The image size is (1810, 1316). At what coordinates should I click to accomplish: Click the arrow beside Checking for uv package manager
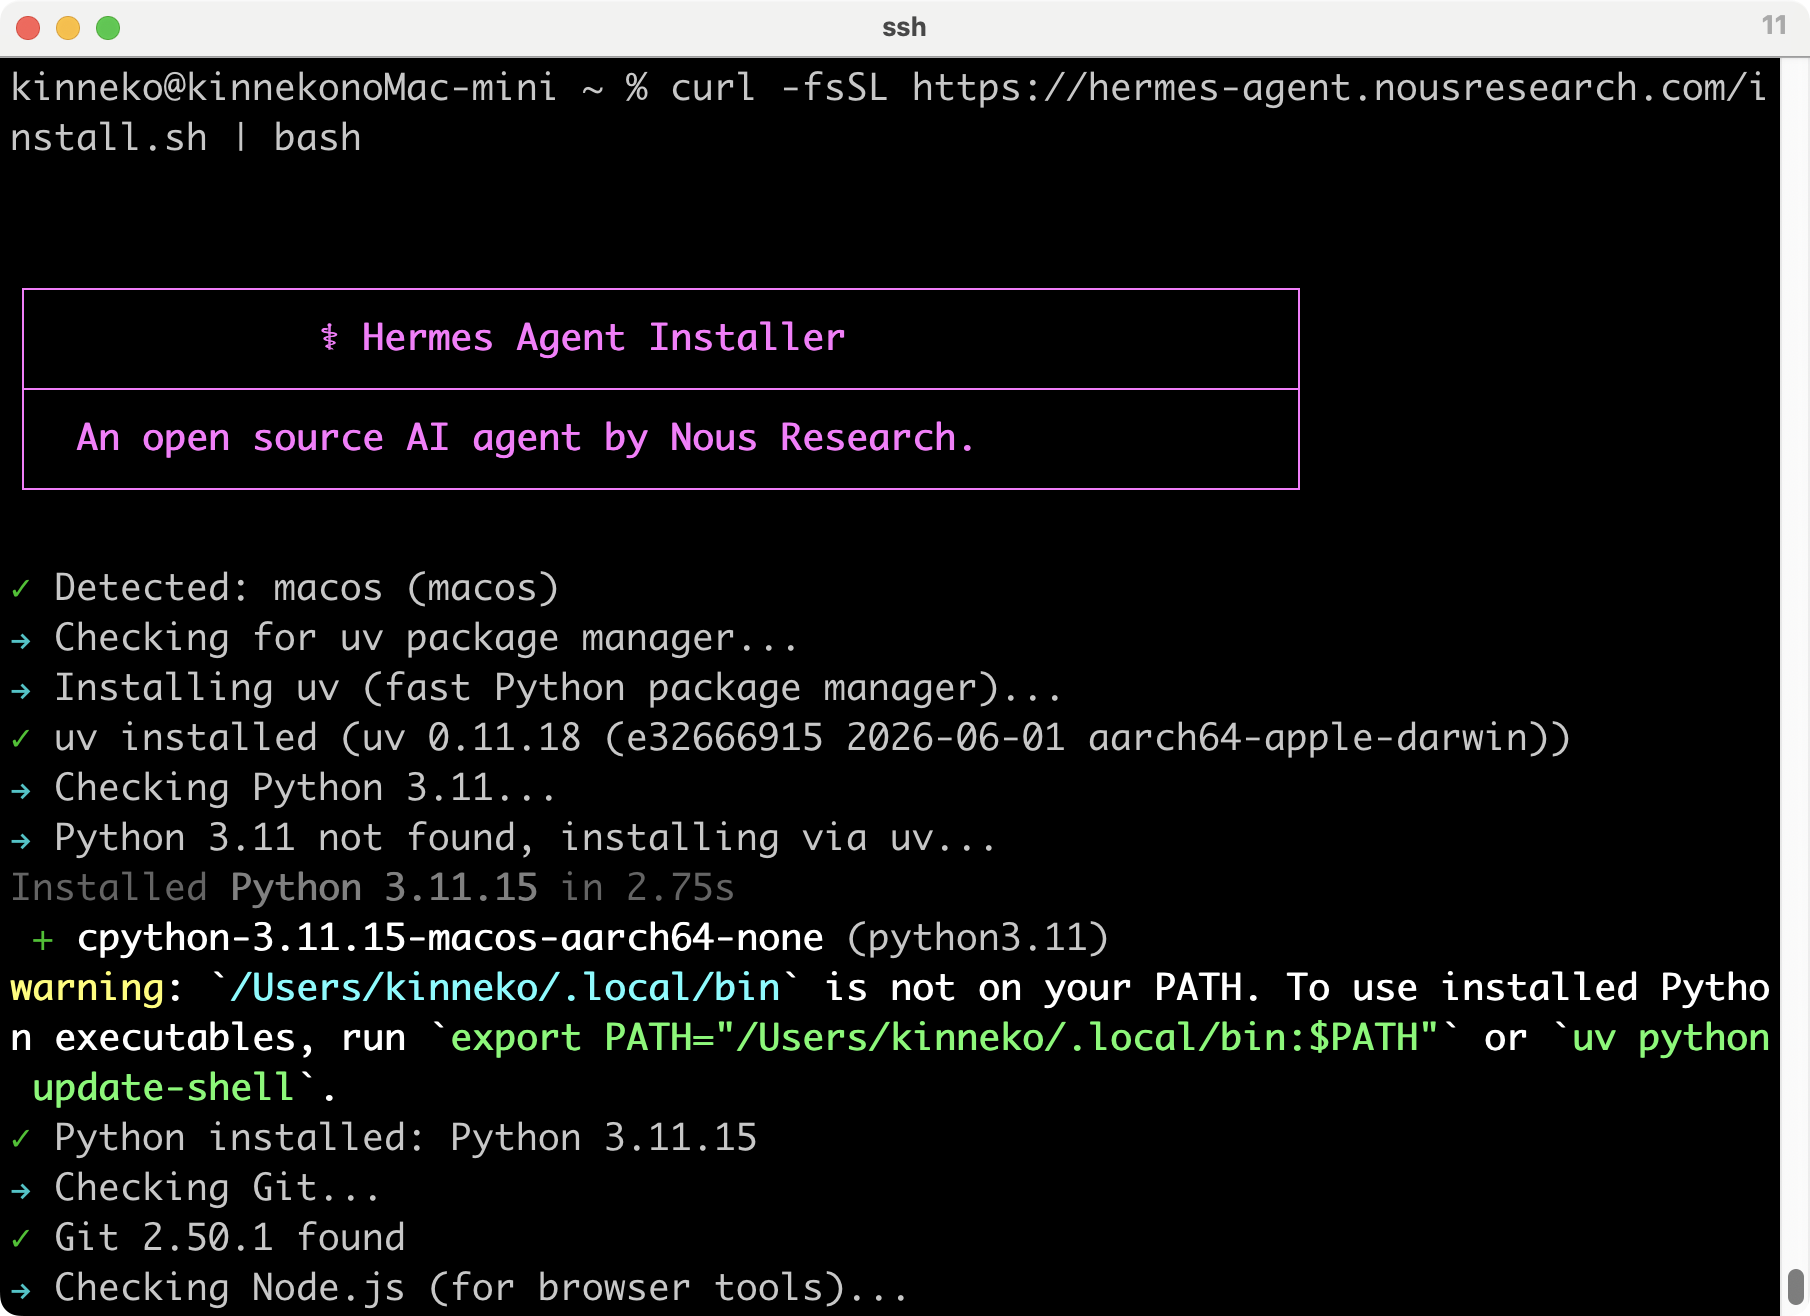[x=20, y=640]
